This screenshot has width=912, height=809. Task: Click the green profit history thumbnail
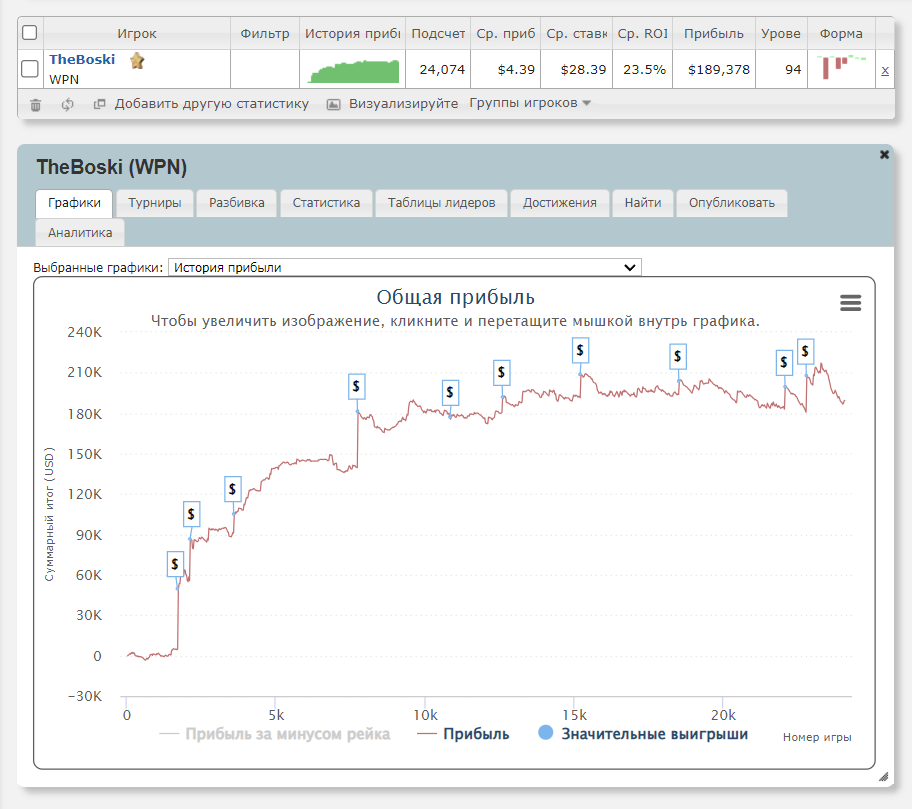click(354, 70)
